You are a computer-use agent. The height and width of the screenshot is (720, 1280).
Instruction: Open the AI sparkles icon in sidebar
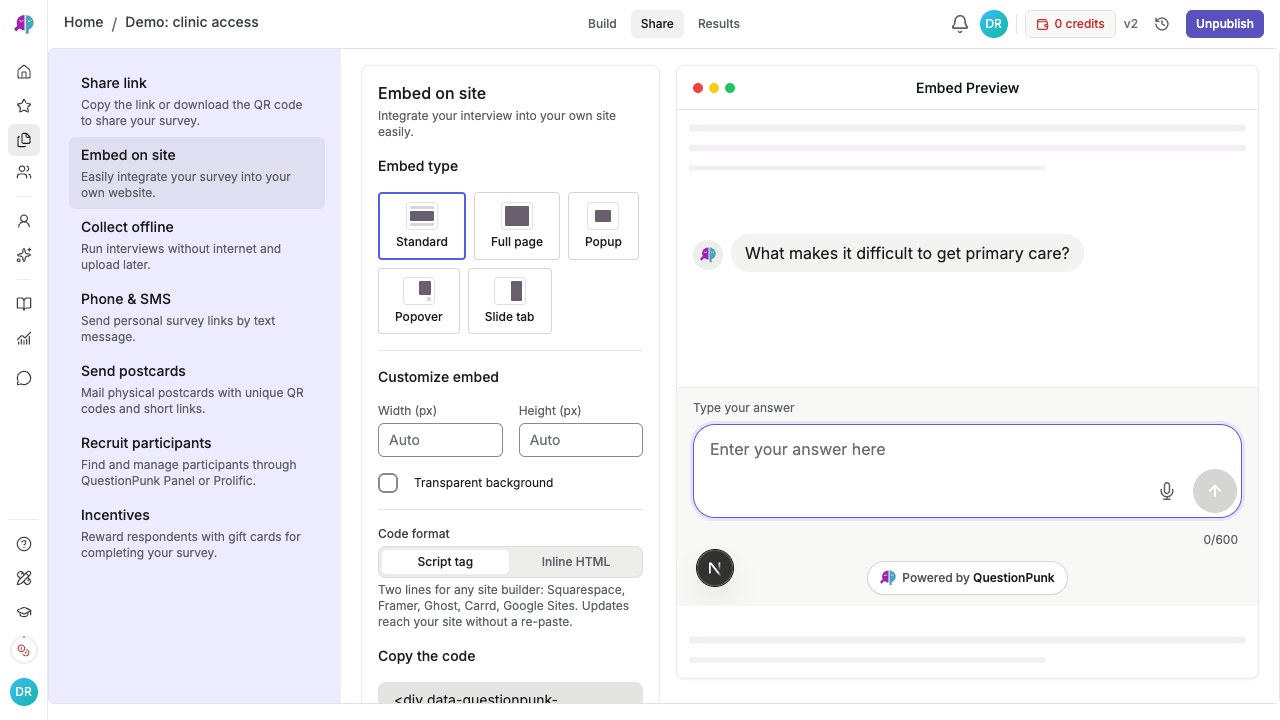pos(24,255)
